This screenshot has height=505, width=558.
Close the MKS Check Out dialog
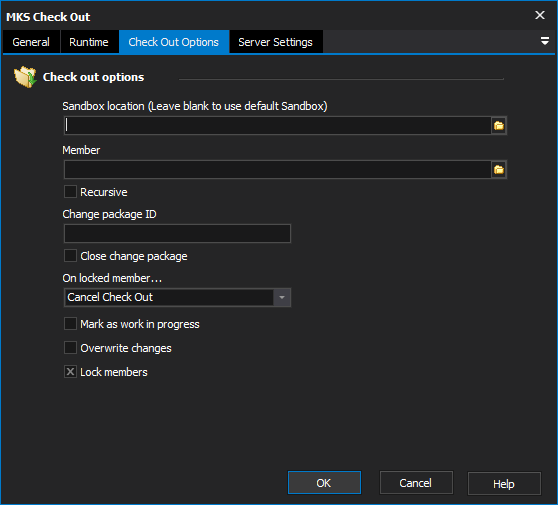tap(540, 15)
